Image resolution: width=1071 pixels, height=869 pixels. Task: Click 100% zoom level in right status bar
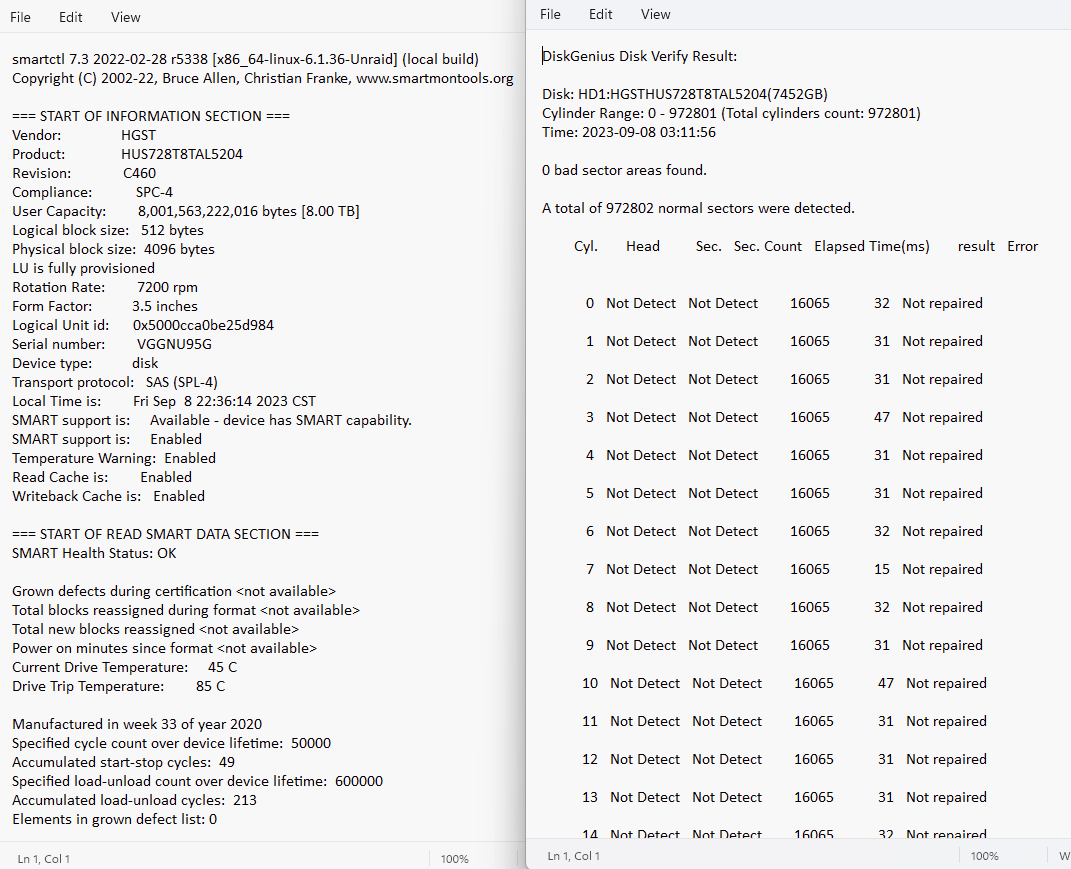(984, 856)
